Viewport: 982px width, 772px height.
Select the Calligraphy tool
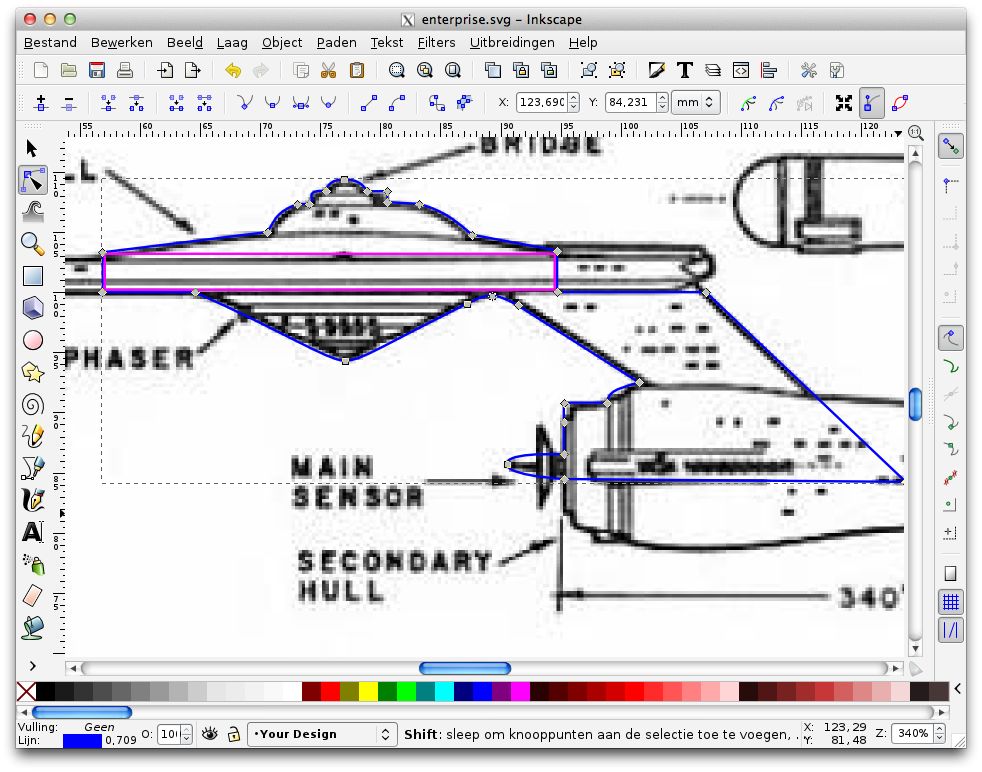[x=33, y=500]
